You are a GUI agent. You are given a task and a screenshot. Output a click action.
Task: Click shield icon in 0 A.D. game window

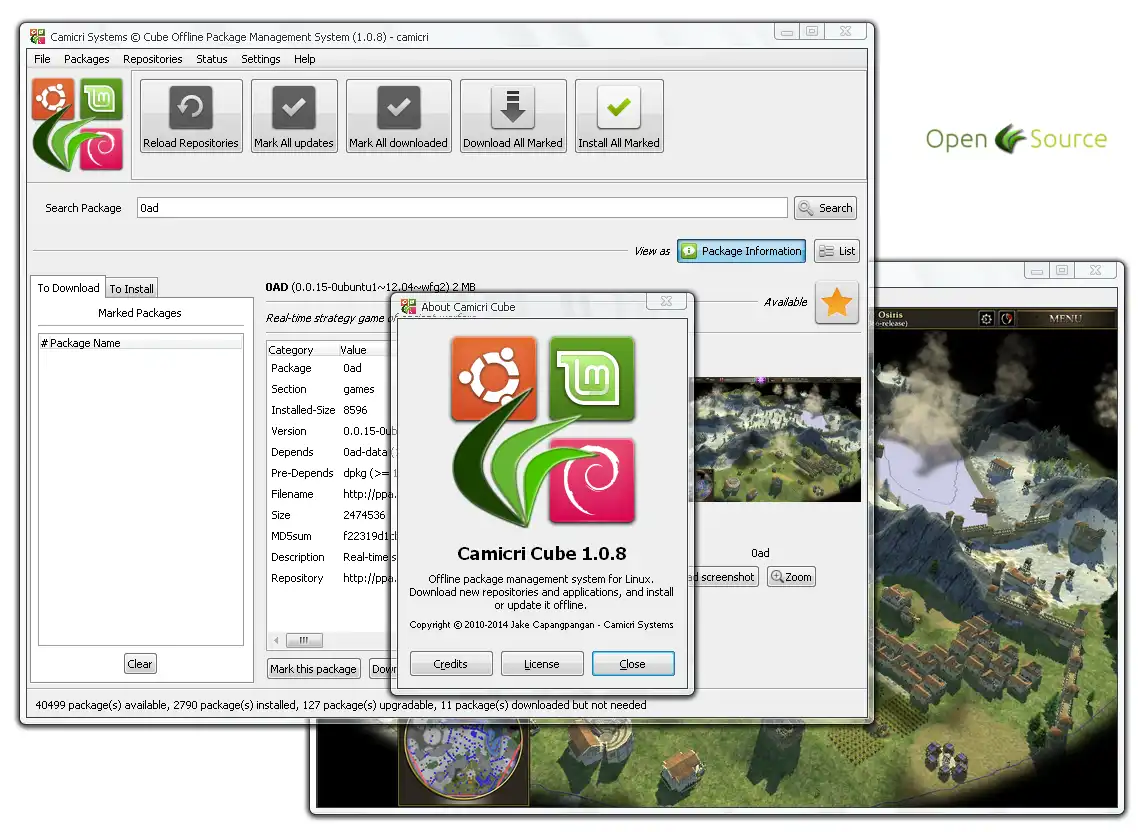[x=1007, y=319]
